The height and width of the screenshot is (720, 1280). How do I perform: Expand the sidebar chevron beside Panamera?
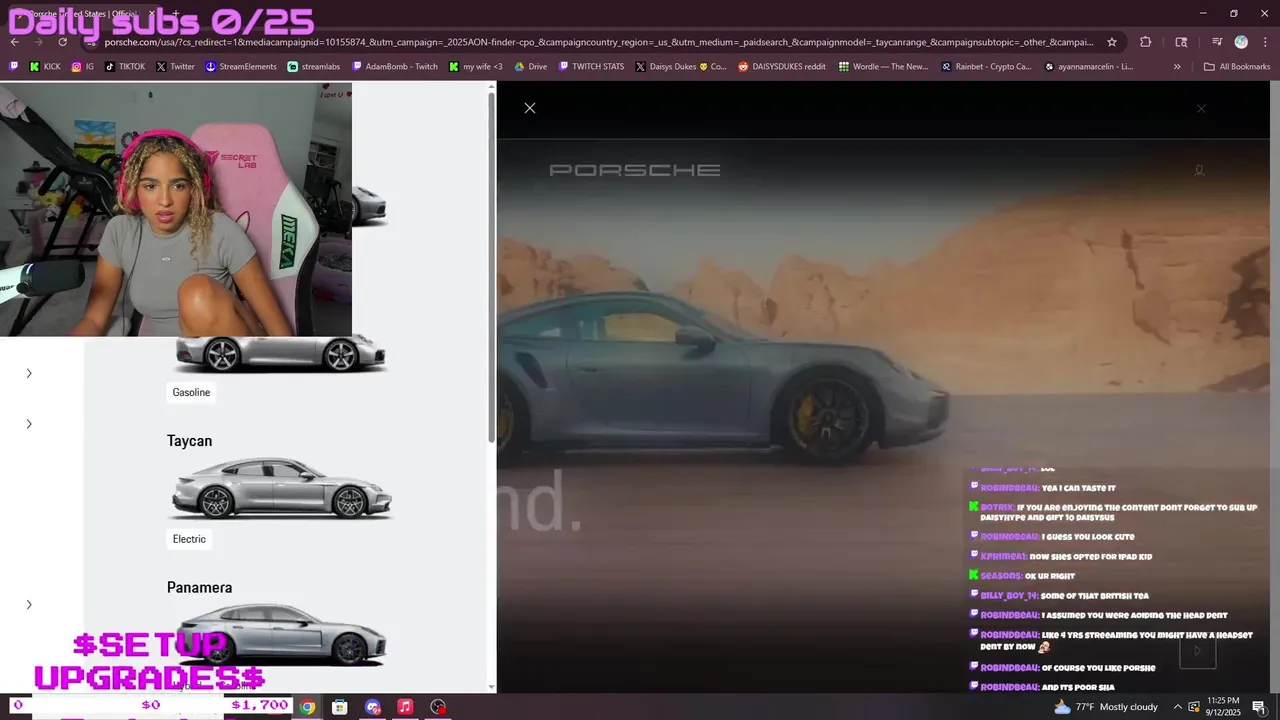pos(29,604)
